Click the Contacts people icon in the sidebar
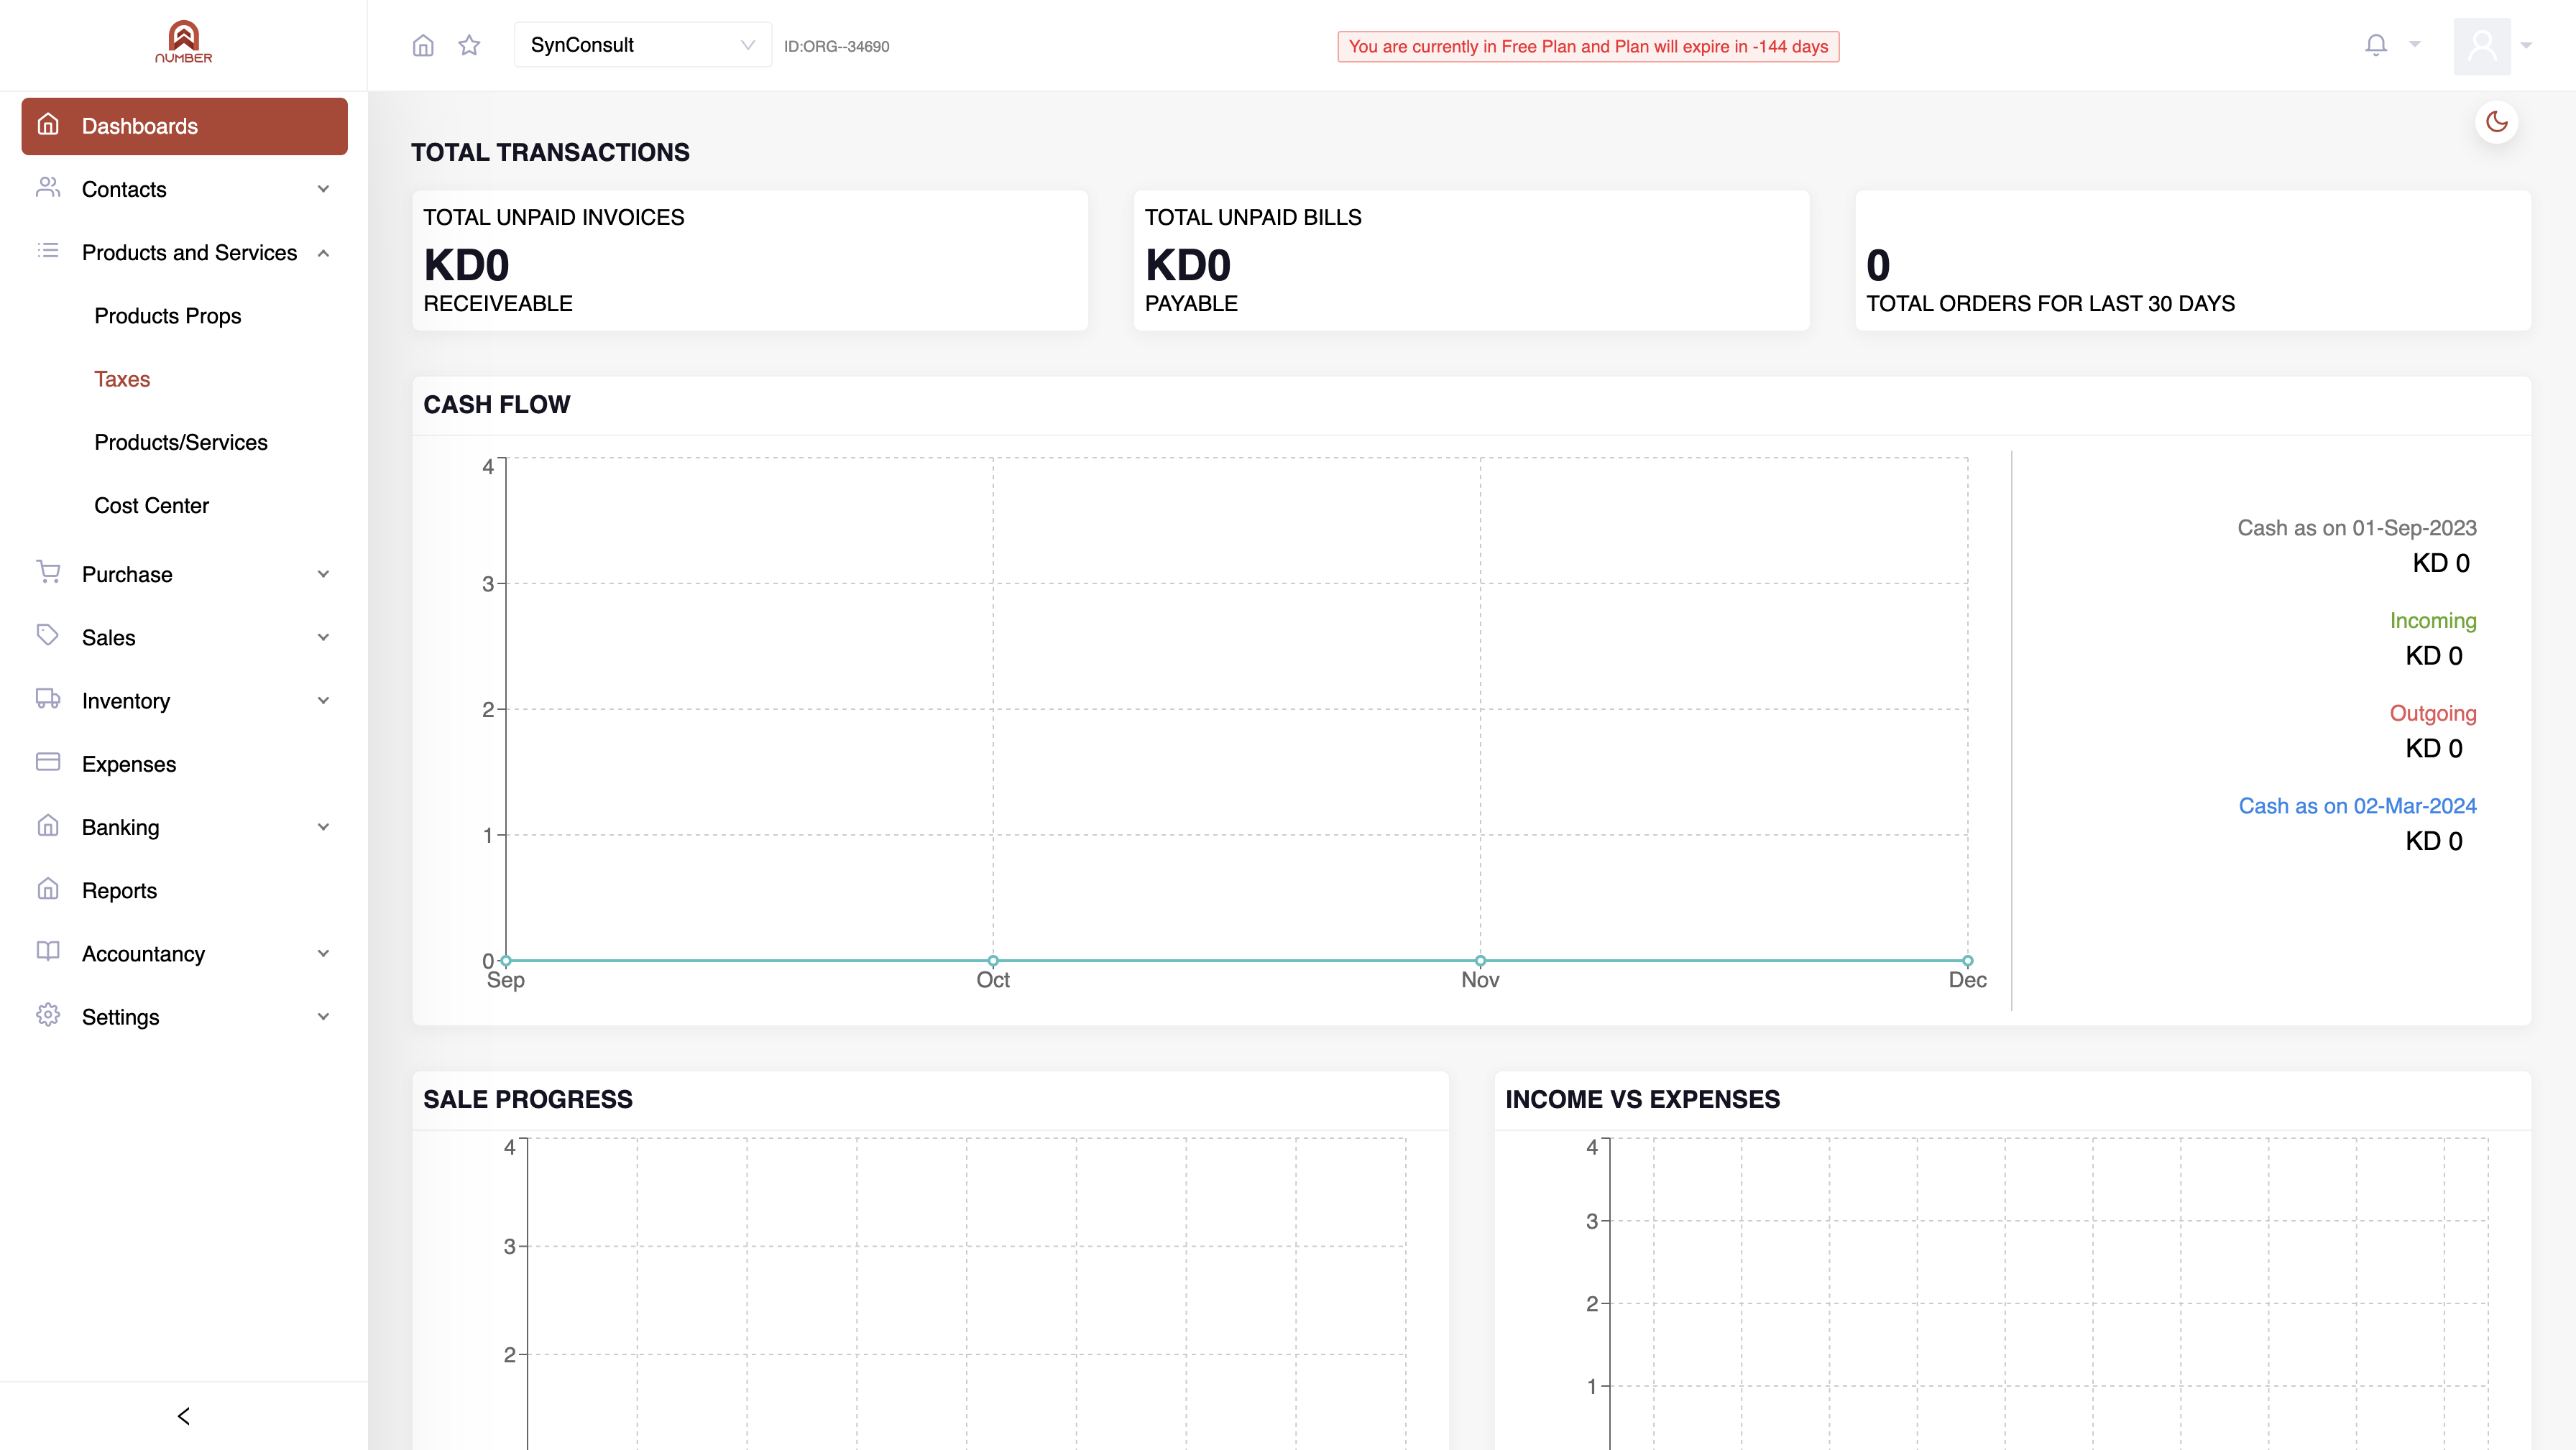Viewport: 2576px width, 1450px height. [48, 188]
